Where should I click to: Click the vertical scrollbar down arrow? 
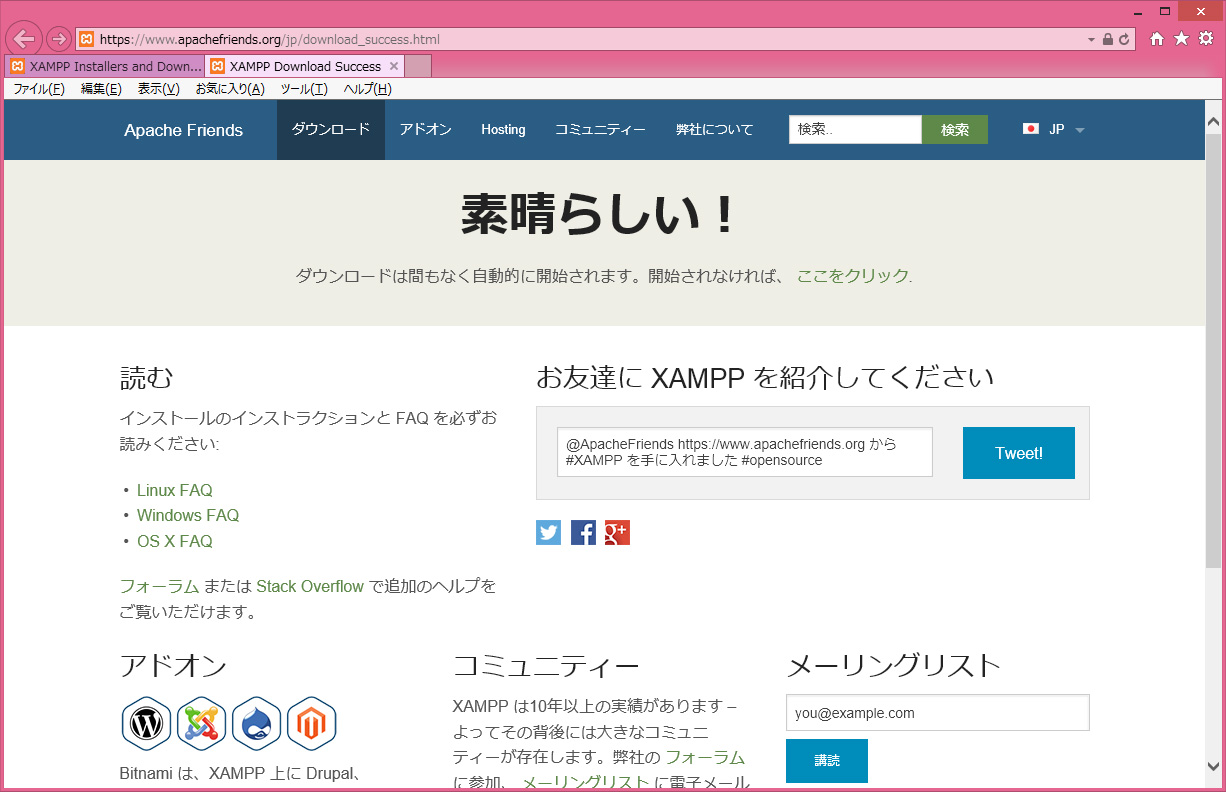(1213, 766)
